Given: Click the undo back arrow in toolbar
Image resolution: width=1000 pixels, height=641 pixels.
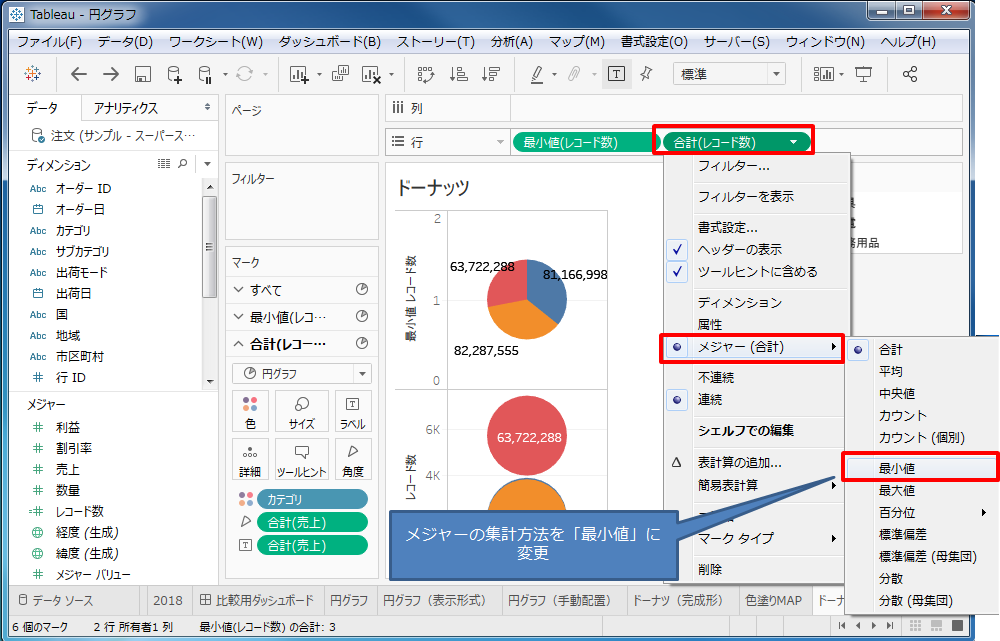Looking at the screenshot, I should [79, 74].
